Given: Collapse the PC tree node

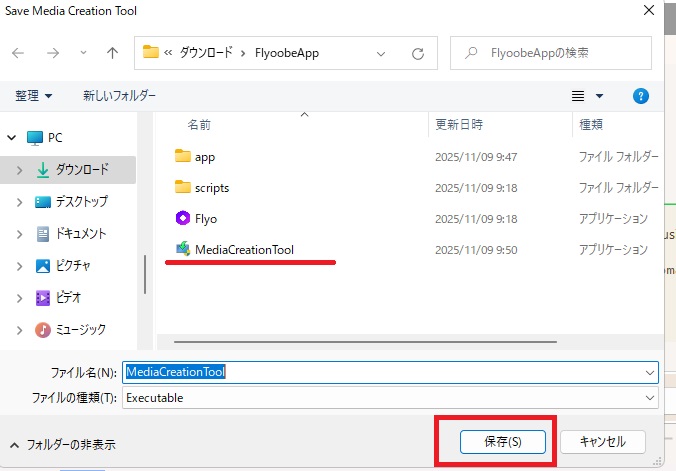Looking at the screenshot, I should pyautogui.click(x=12, y=137).
